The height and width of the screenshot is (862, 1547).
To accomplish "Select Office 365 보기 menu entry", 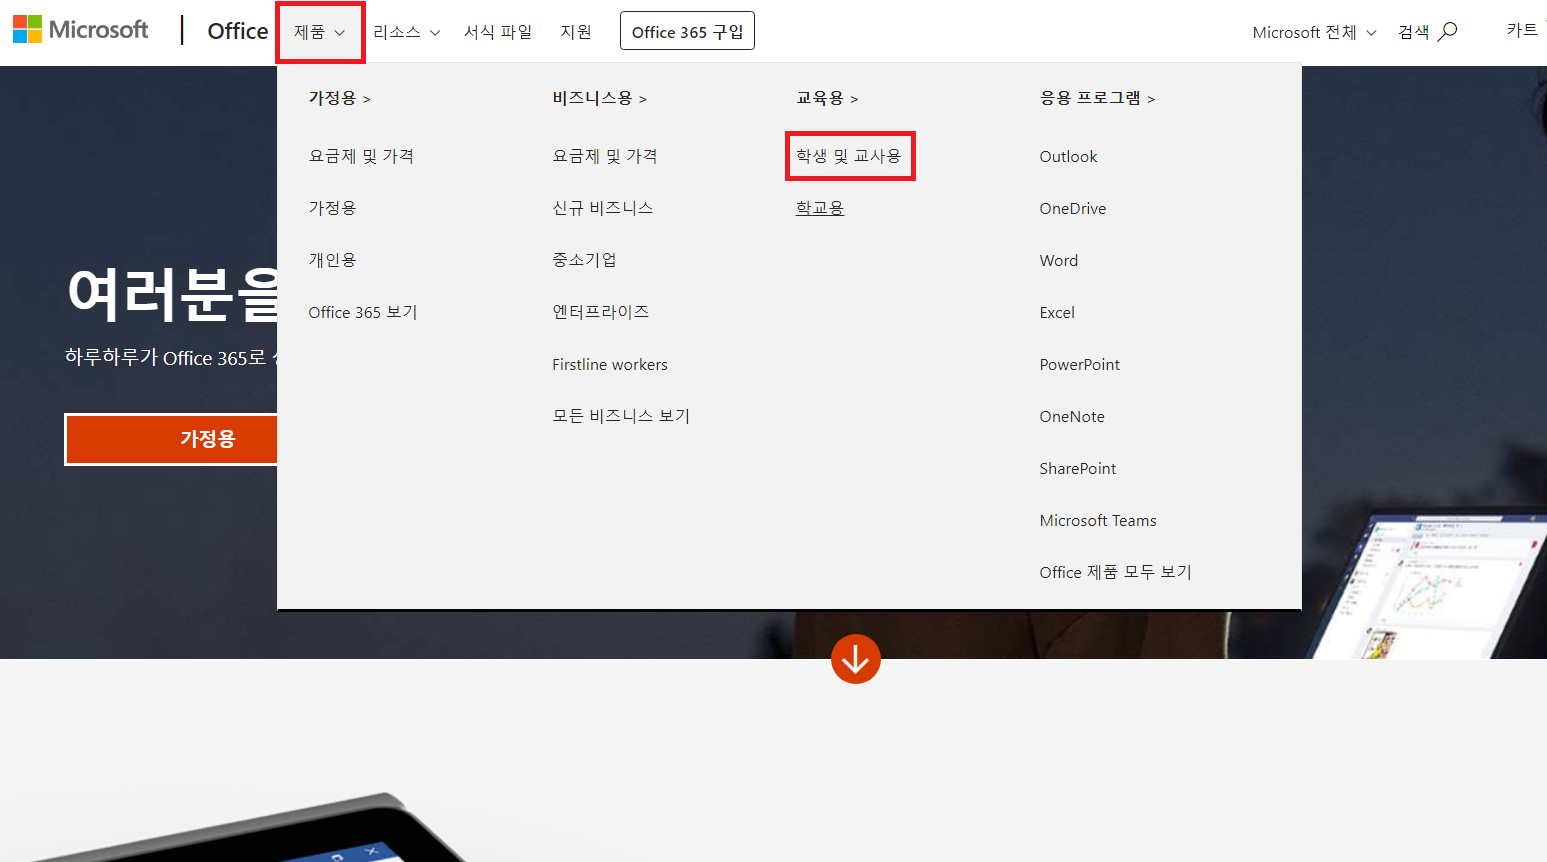I will [363, 312].
